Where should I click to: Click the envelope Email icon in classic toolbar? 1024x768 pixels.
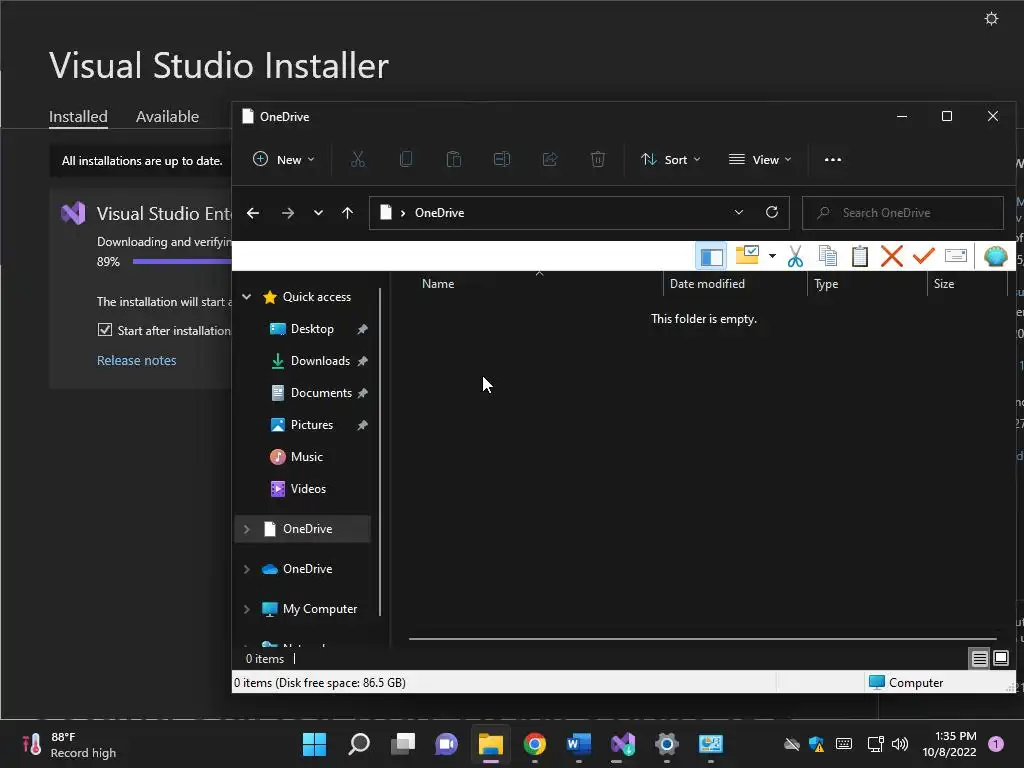click(x=955, y=255)
